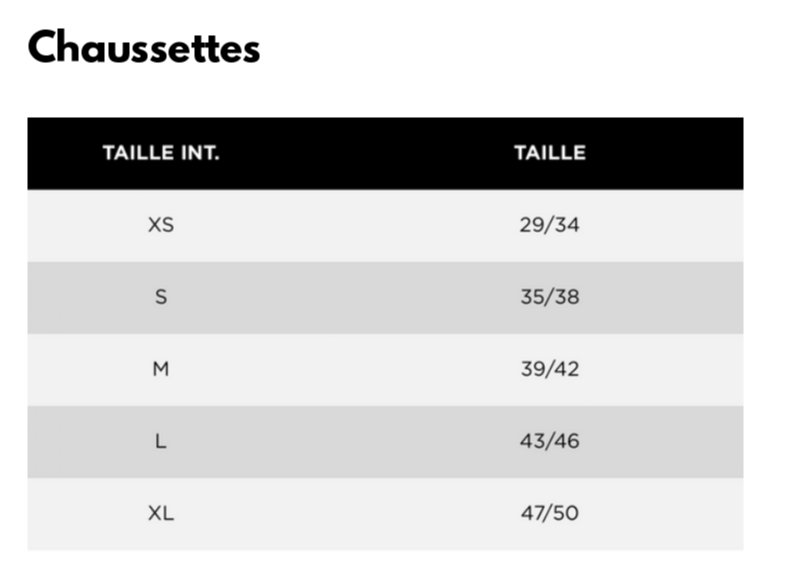Click the international size for 47/50

(x=160, y=514)
